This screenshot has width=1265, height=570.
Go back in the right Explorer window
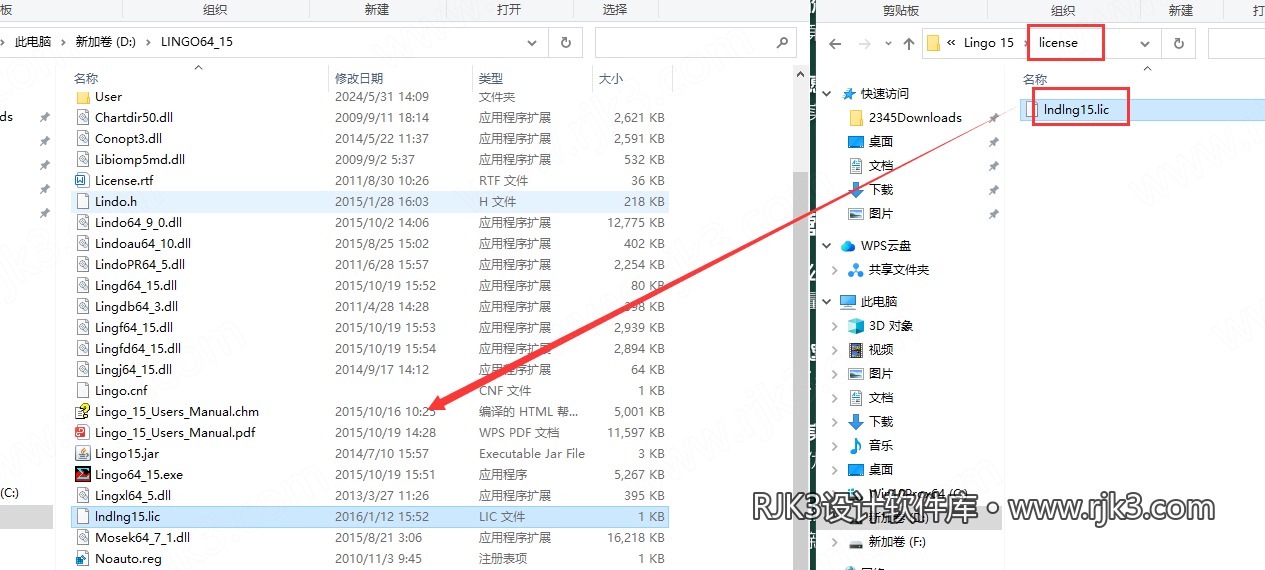(836, 44)
